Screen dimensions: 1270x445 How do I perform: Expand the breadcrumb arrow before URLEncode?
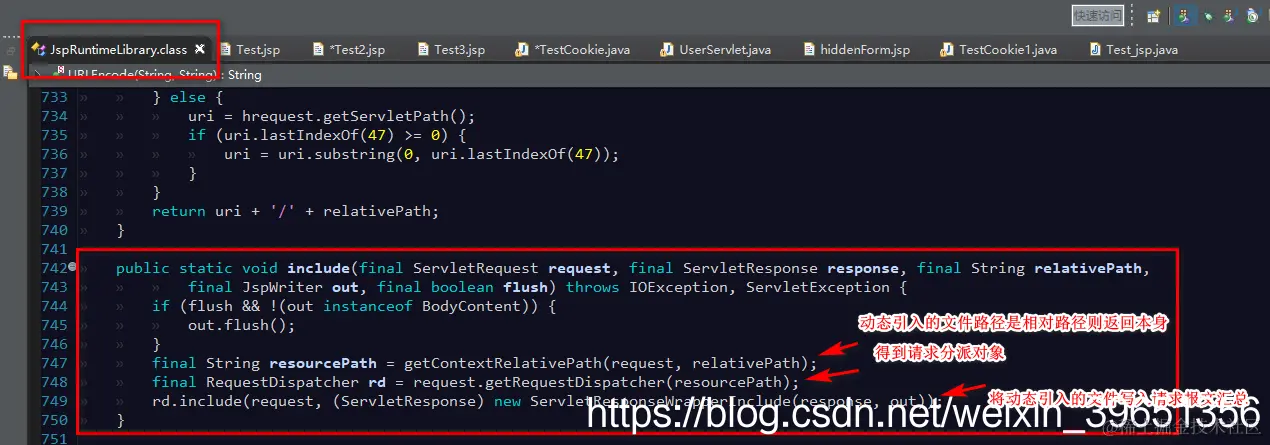click(x=38, y=74)
